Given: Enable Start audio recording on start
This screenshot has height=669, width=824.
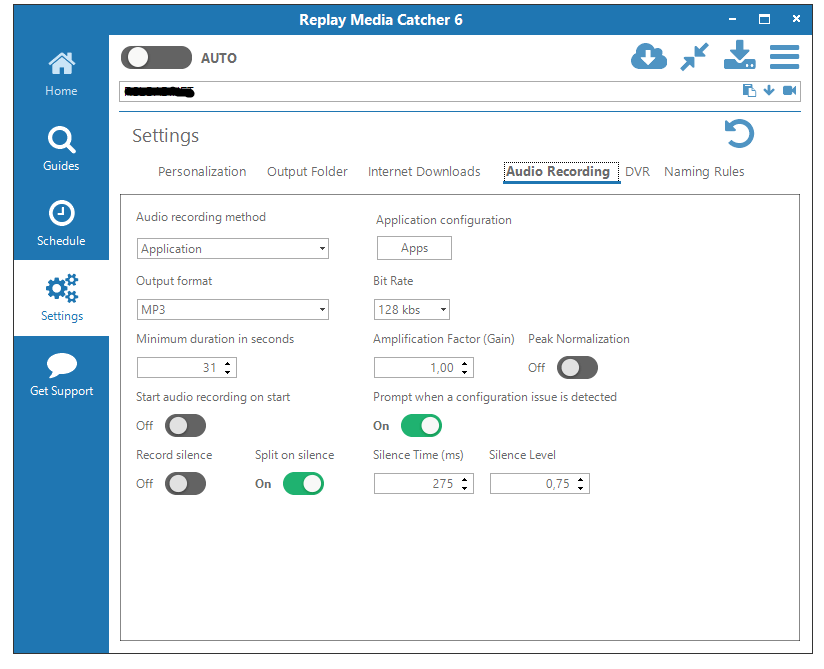Looking at the screenshot, I should [185, 426].
